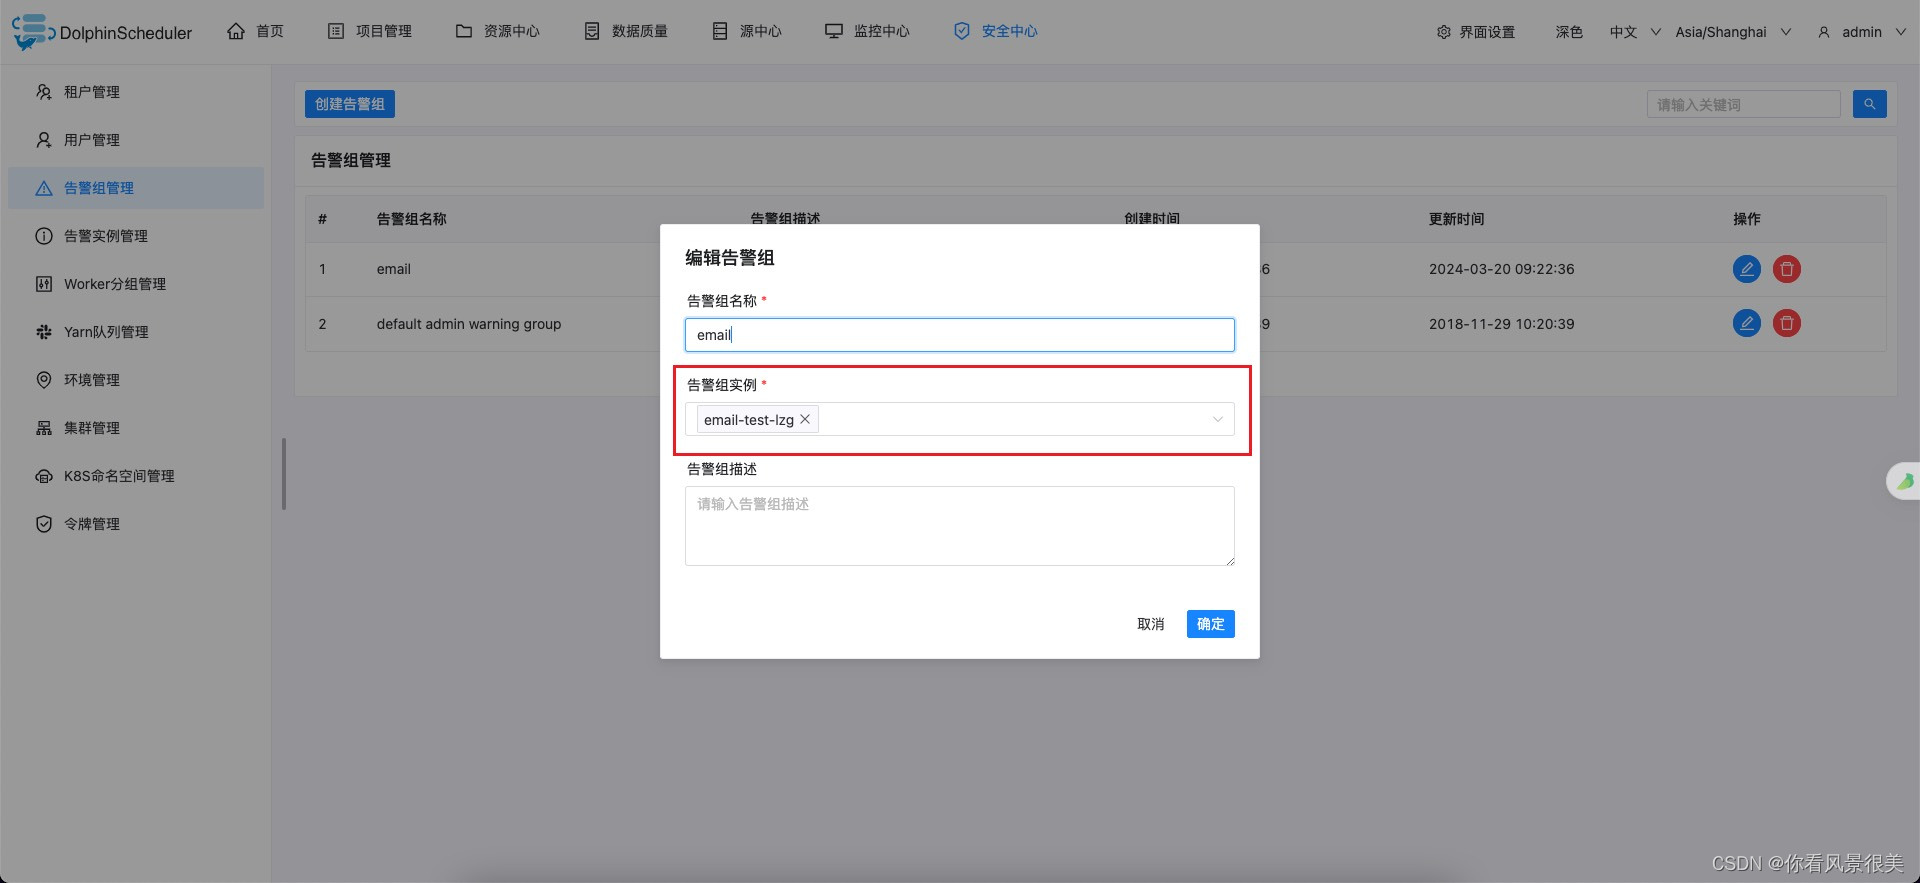Open 源中心 datasource center
This screenshot has height=883, width=1920.
coord(747,32)
